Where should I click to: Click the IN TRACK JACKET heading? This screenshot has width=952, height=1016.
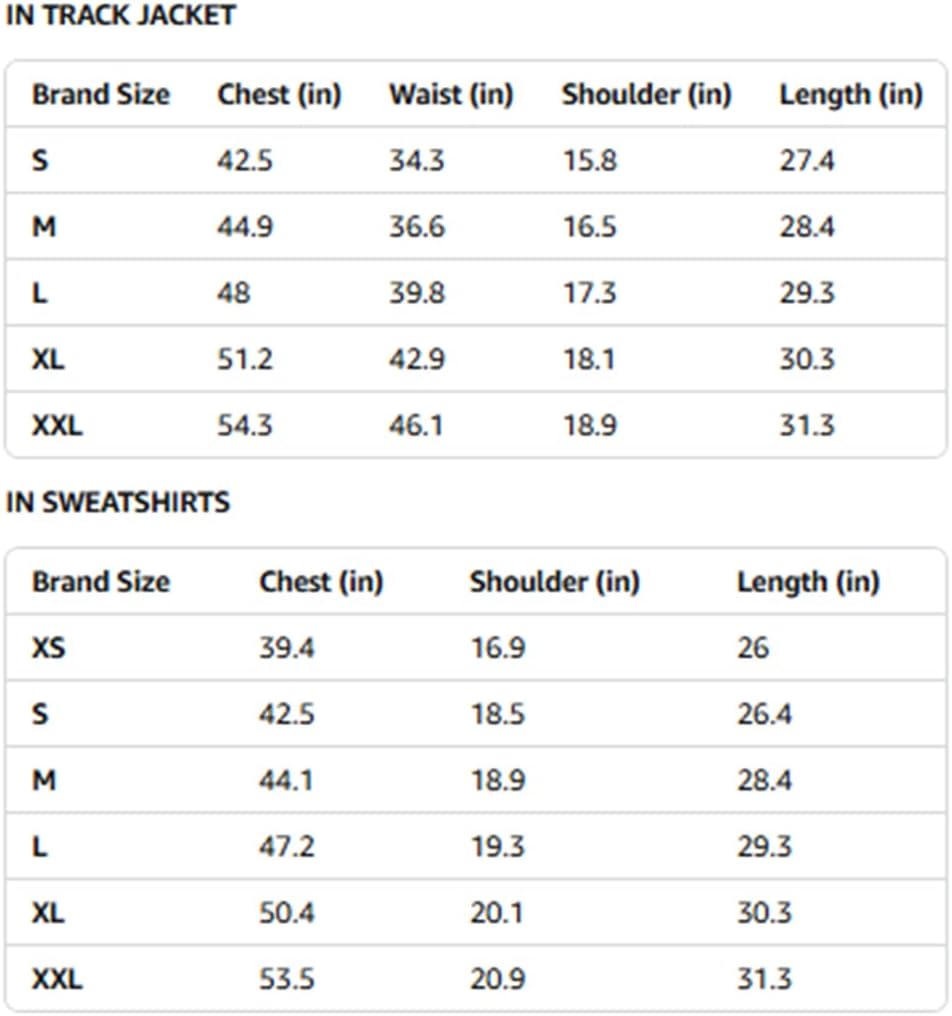click(x=121, y=15)
